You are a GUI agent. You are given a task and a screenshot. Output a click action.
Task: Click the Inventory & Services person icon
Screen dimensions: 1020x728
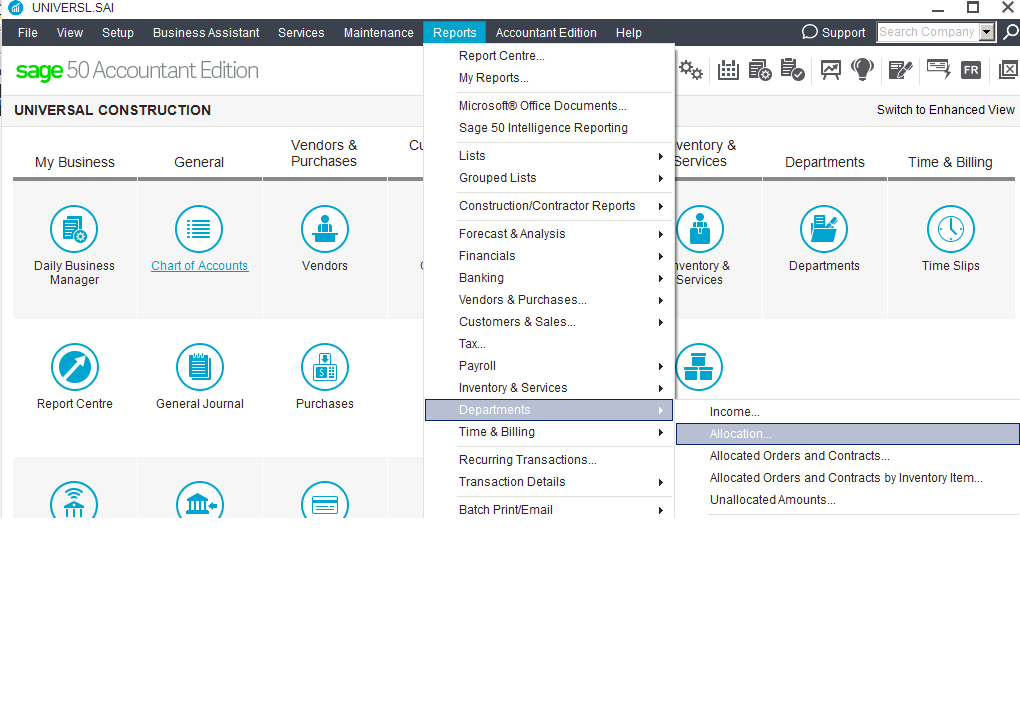click(x=699, y=229)
